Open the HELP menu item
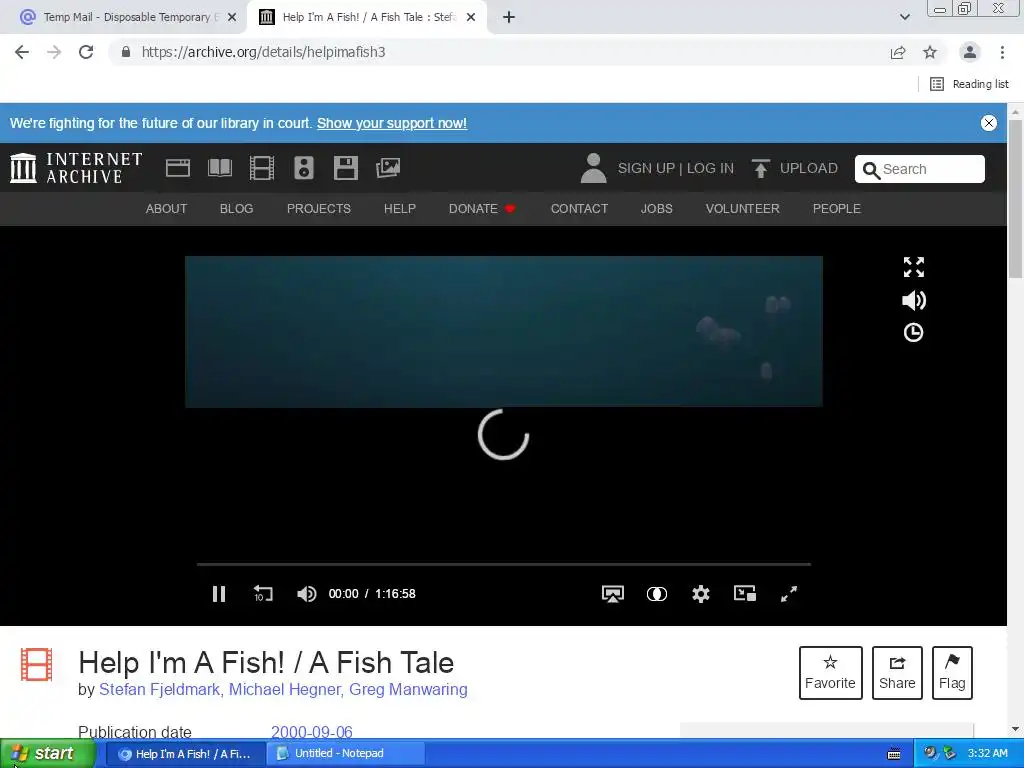1024x768 pixels. [x=400, y=208]
